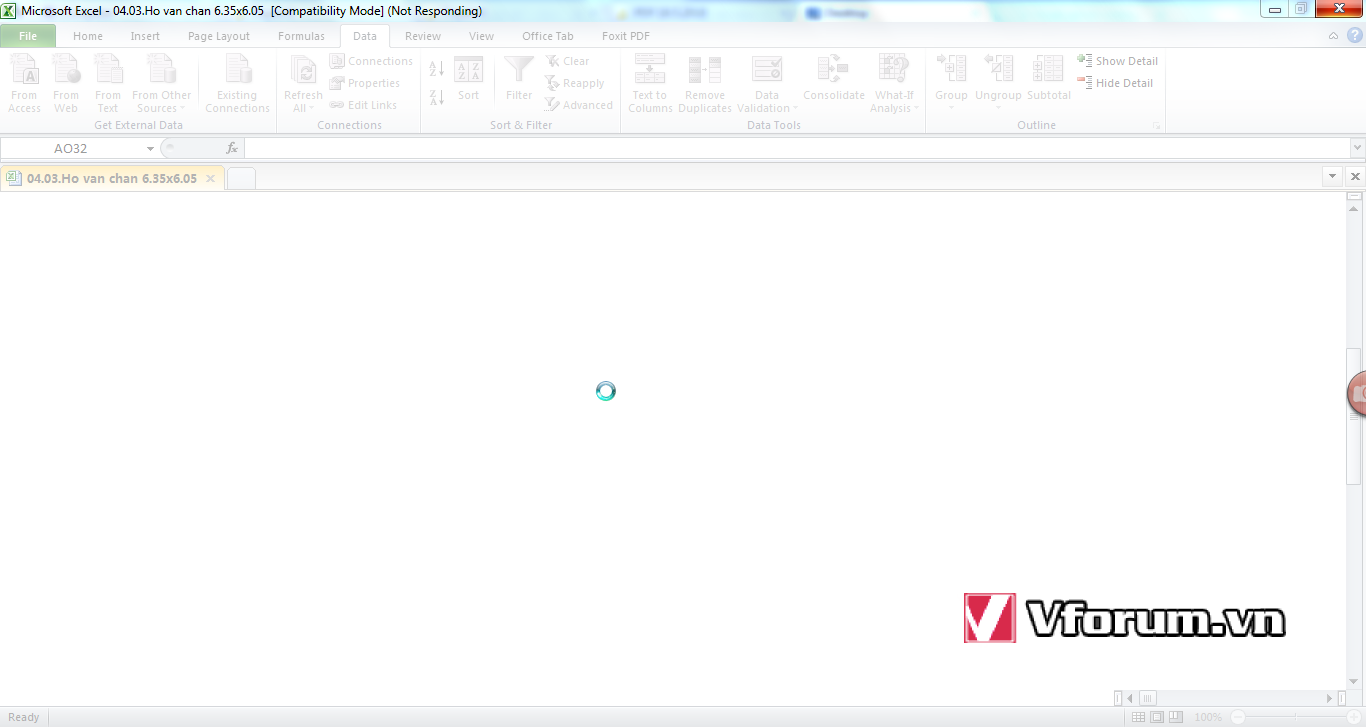Switch to Page Break Preview
This screenshot has width=1366, height=727.
(x=1176, y=717)
